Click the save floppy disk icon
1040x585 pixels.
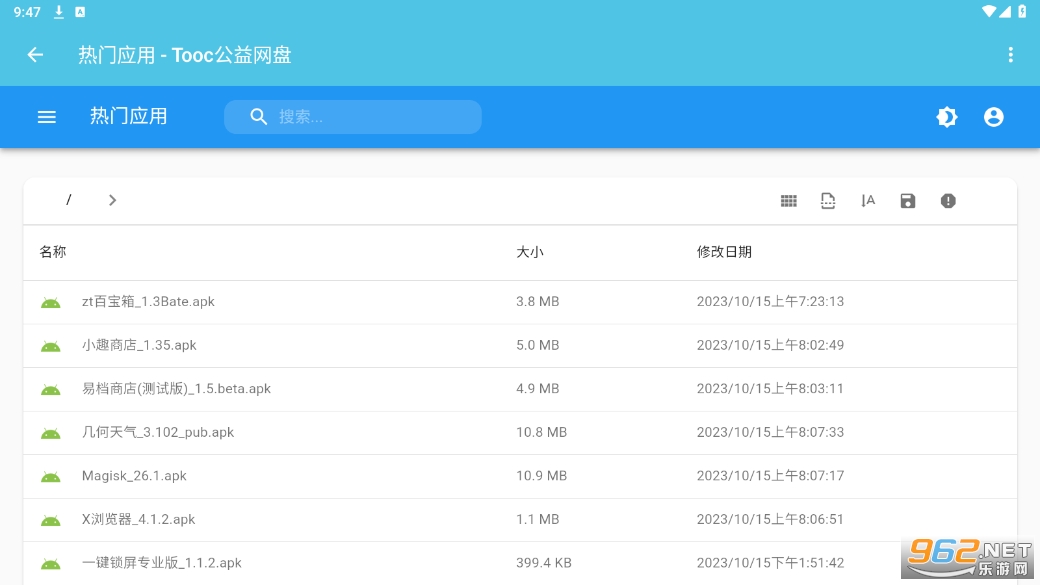pyautogui.click(x=907, y=201)
